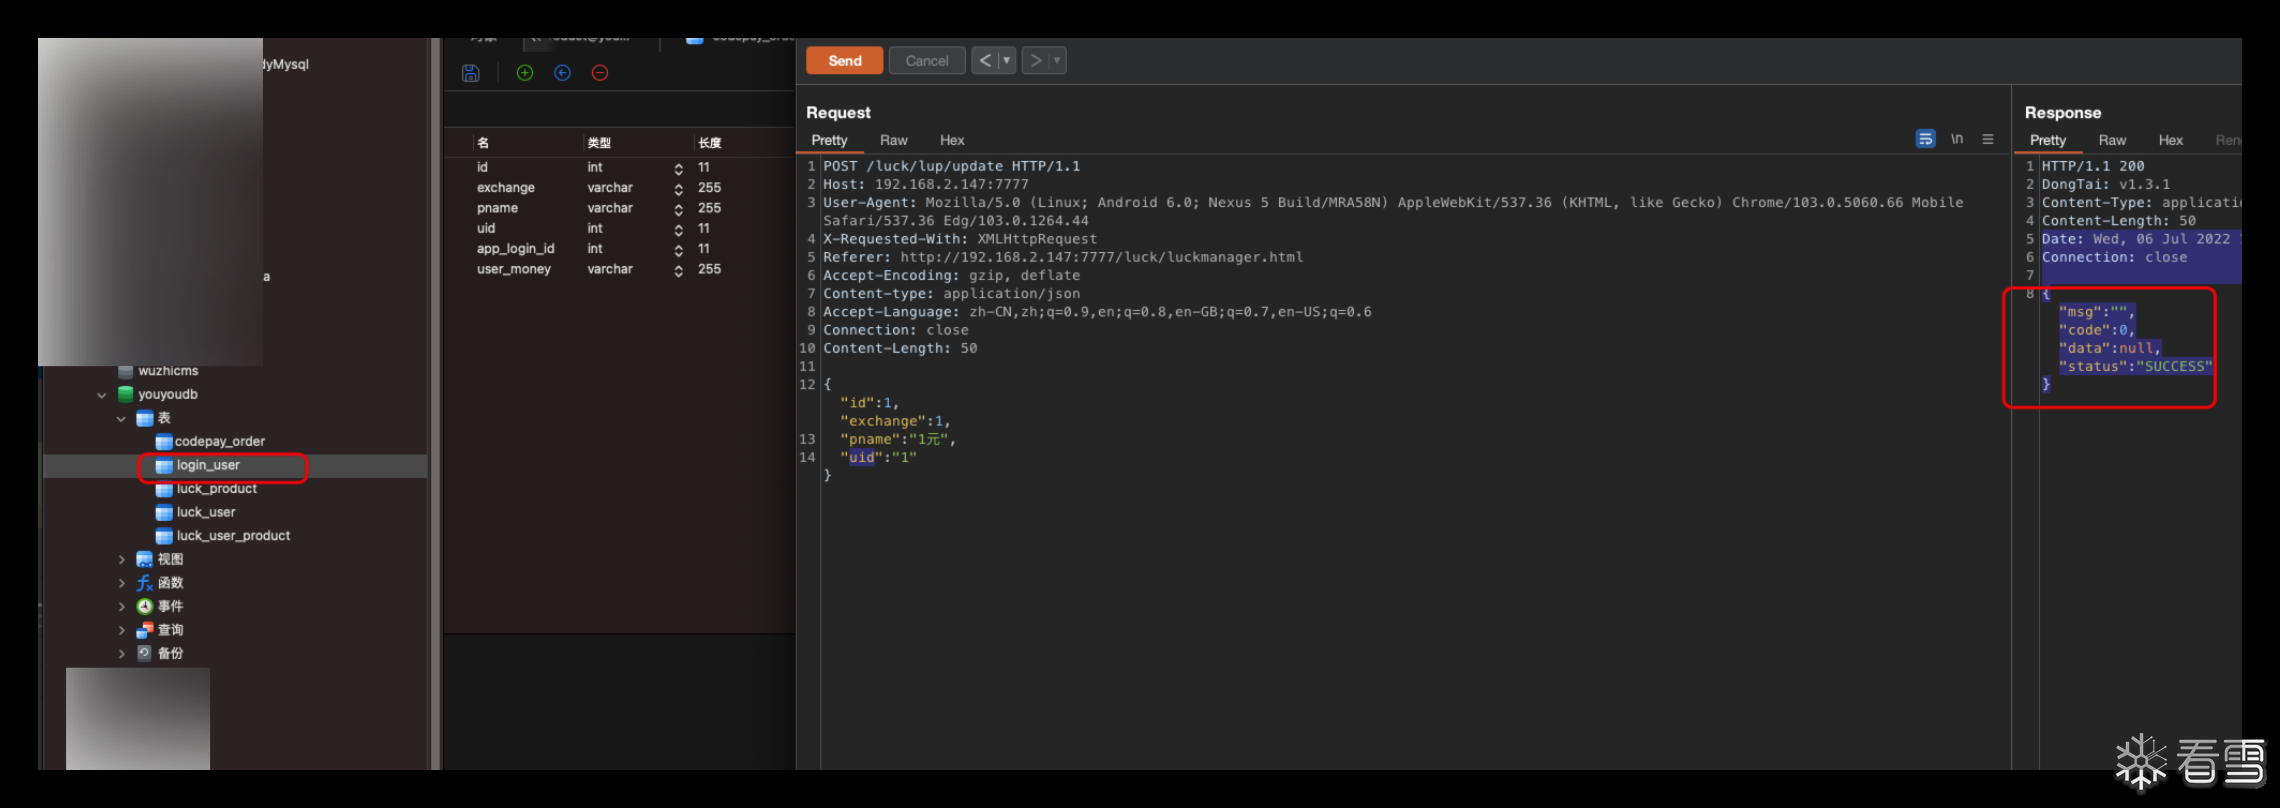
Task: Add a field with the green plus icon
Action: (x=525, y=73)
